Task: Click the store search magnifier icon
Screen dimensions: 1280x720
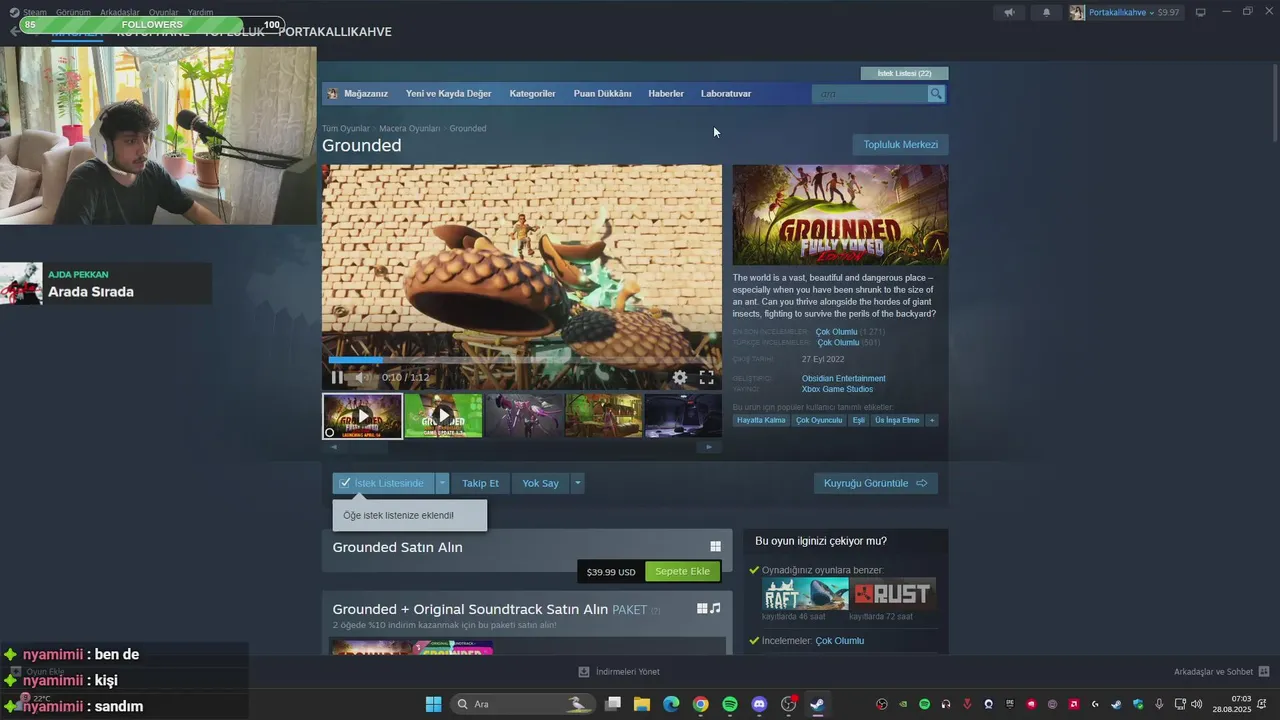Action: [x=936, y=94]
